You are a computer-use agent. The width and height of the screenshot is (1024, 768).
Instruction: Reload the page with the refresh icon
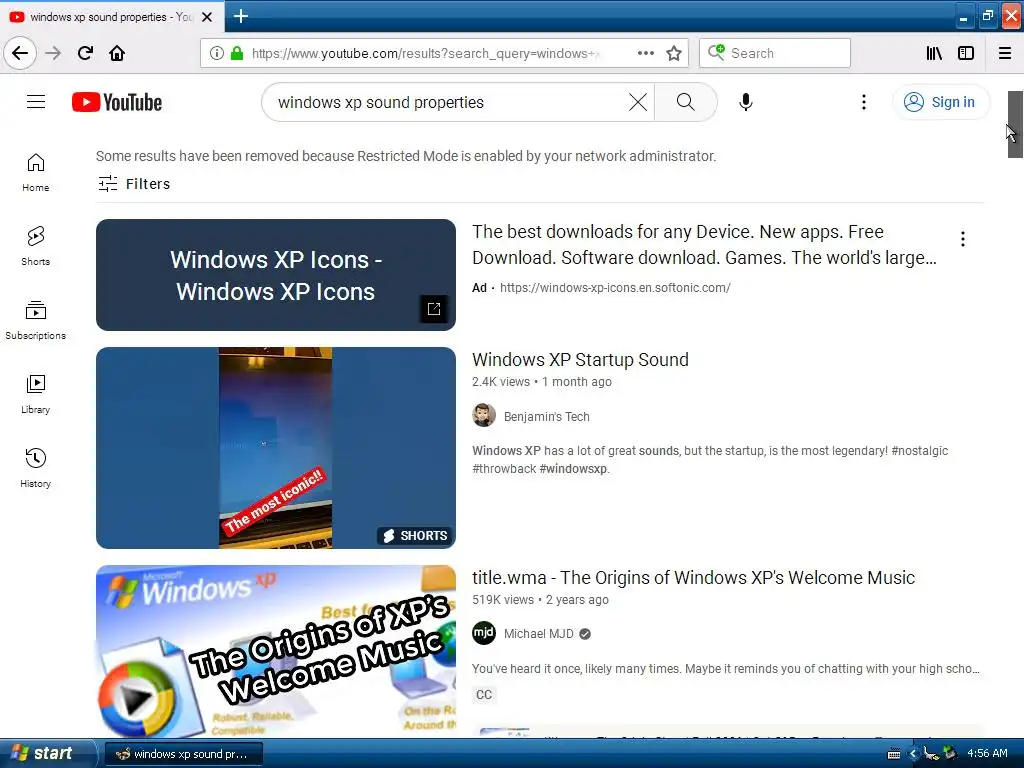coord(86,53)
